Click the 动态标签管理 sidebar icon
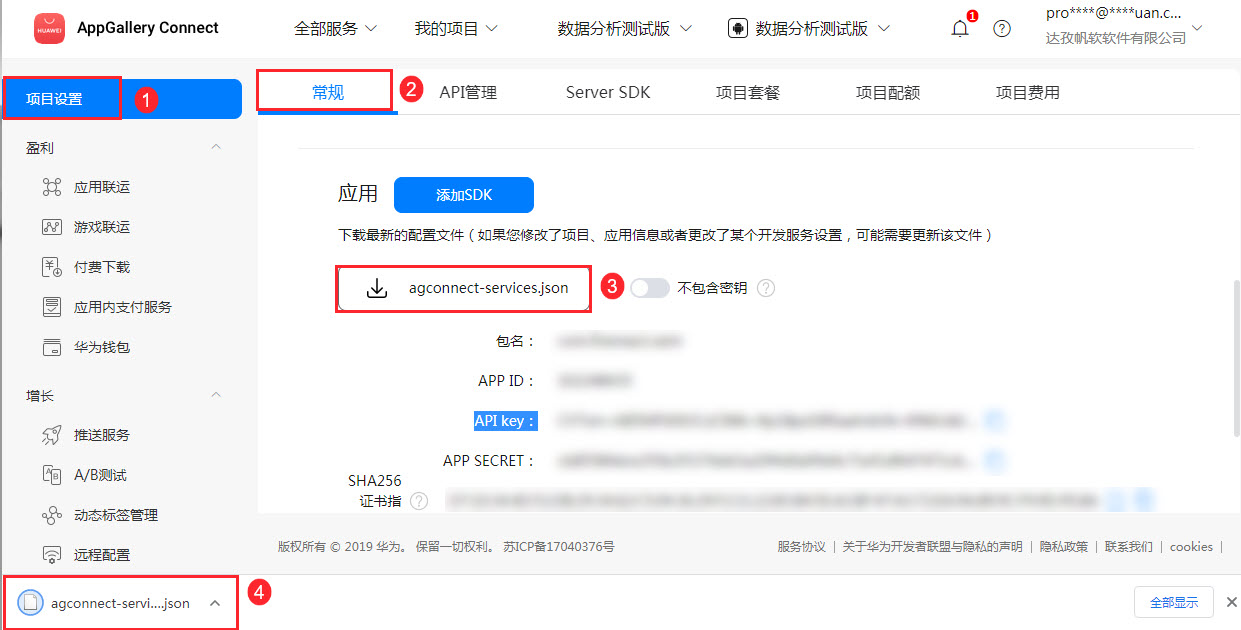Image resolution: width=1241 pixels, height=630 pixels. [x=52, y=515]
